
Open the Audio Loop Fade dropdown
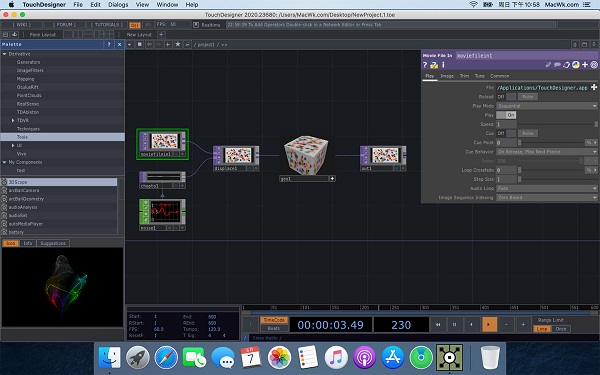(x=547, y=188)
